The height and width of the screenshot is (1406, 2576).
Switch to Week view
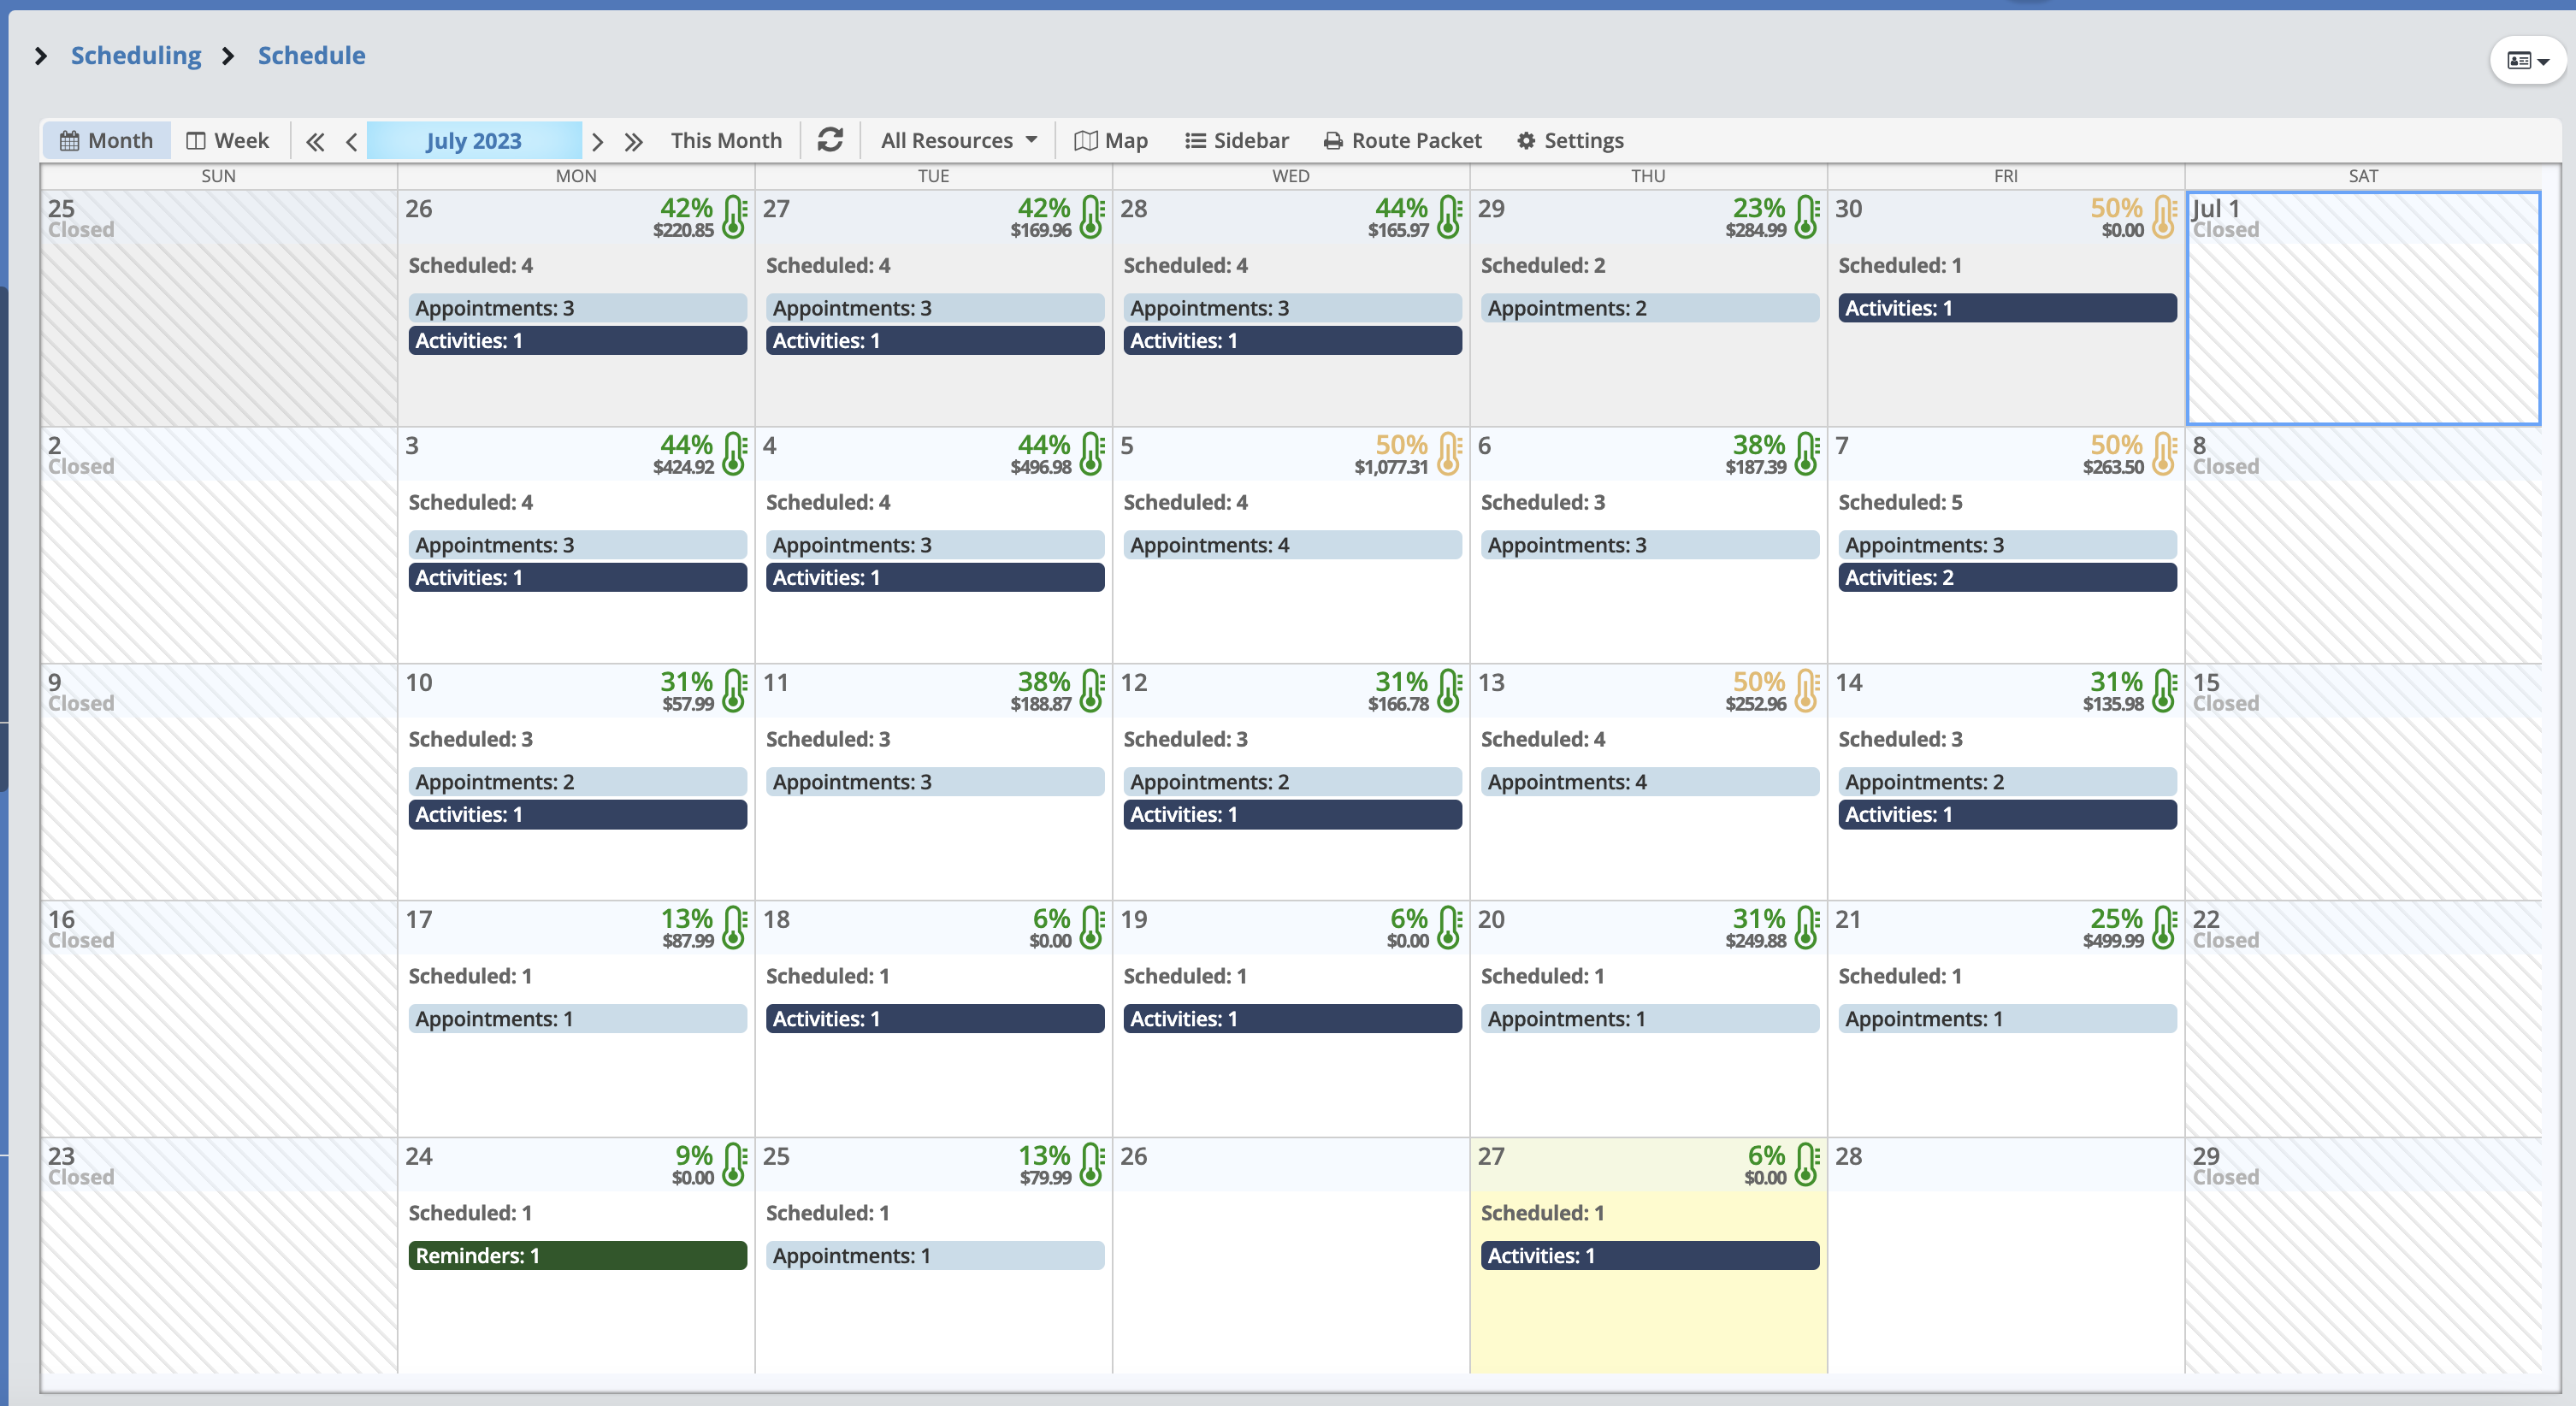click(228, 140)
